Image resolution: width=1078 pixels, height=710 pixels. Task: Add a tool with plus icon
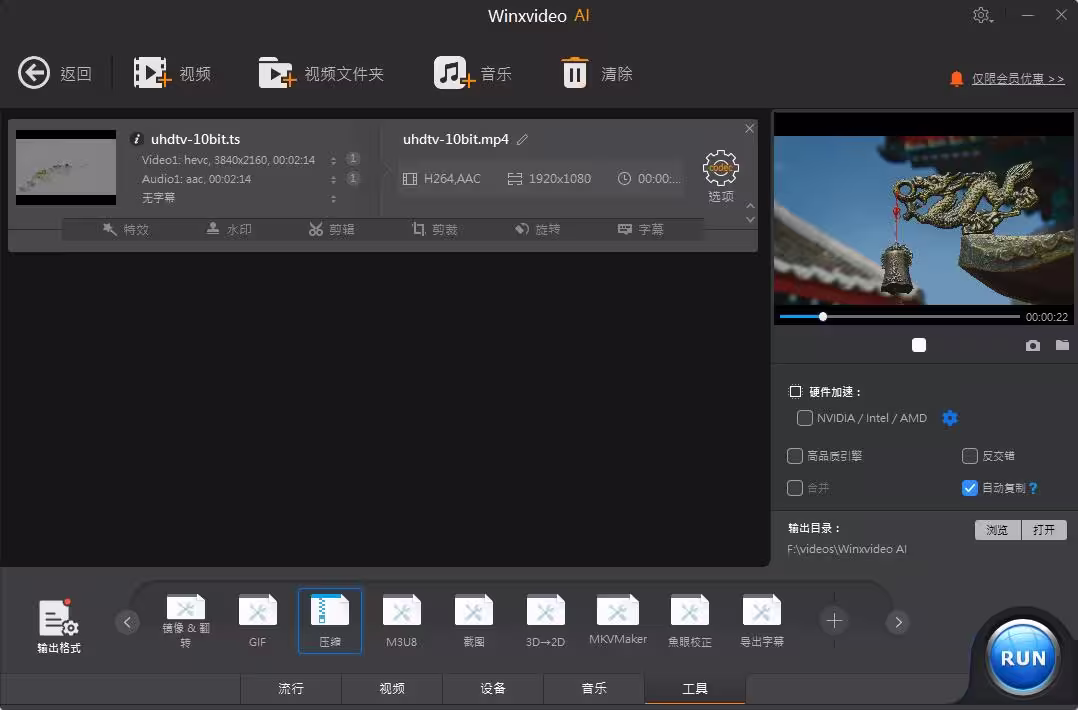(834, 621)
